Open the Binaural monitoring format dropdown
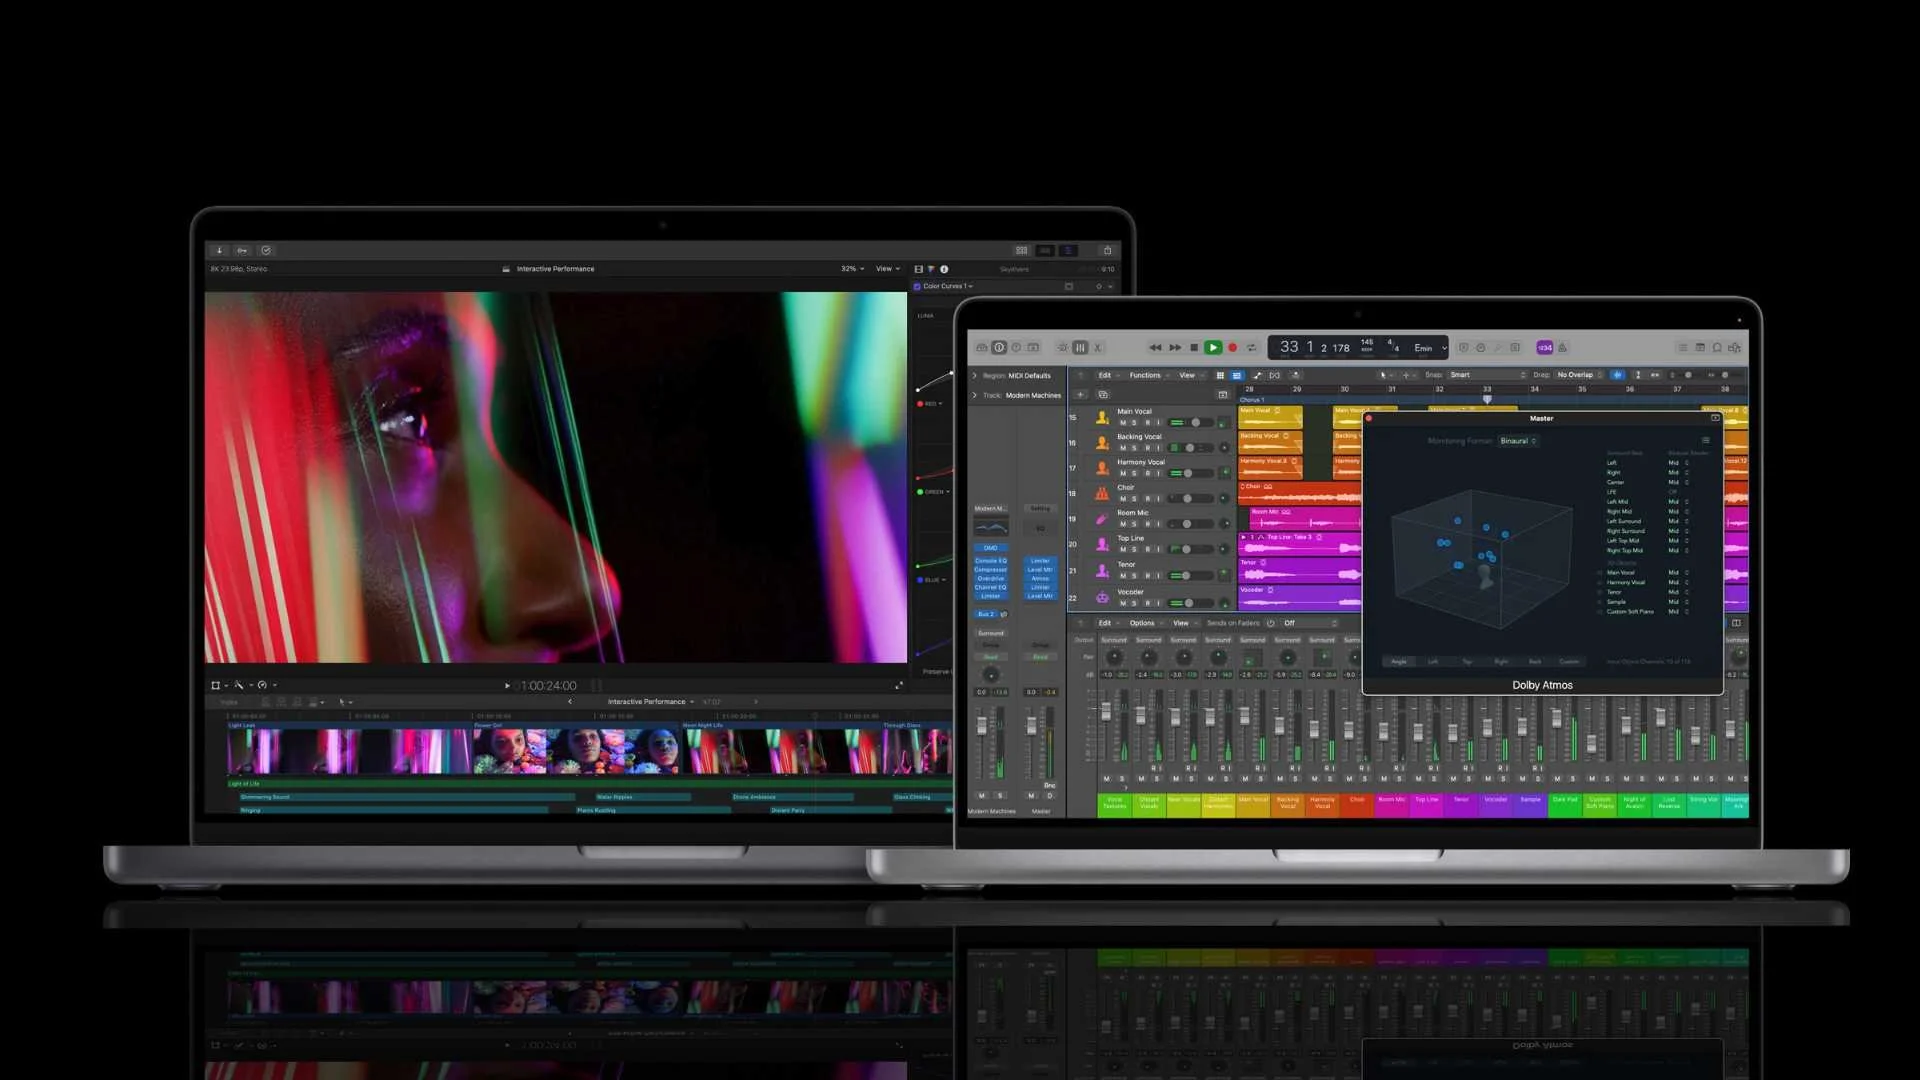 [1517, 441]
